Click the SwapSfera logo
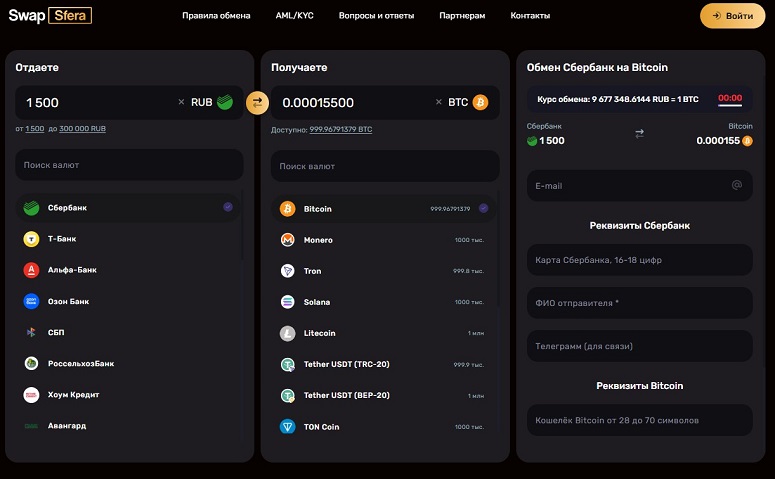Image resolution: width=775 pixels, height=479 pixels. point(50,15)
